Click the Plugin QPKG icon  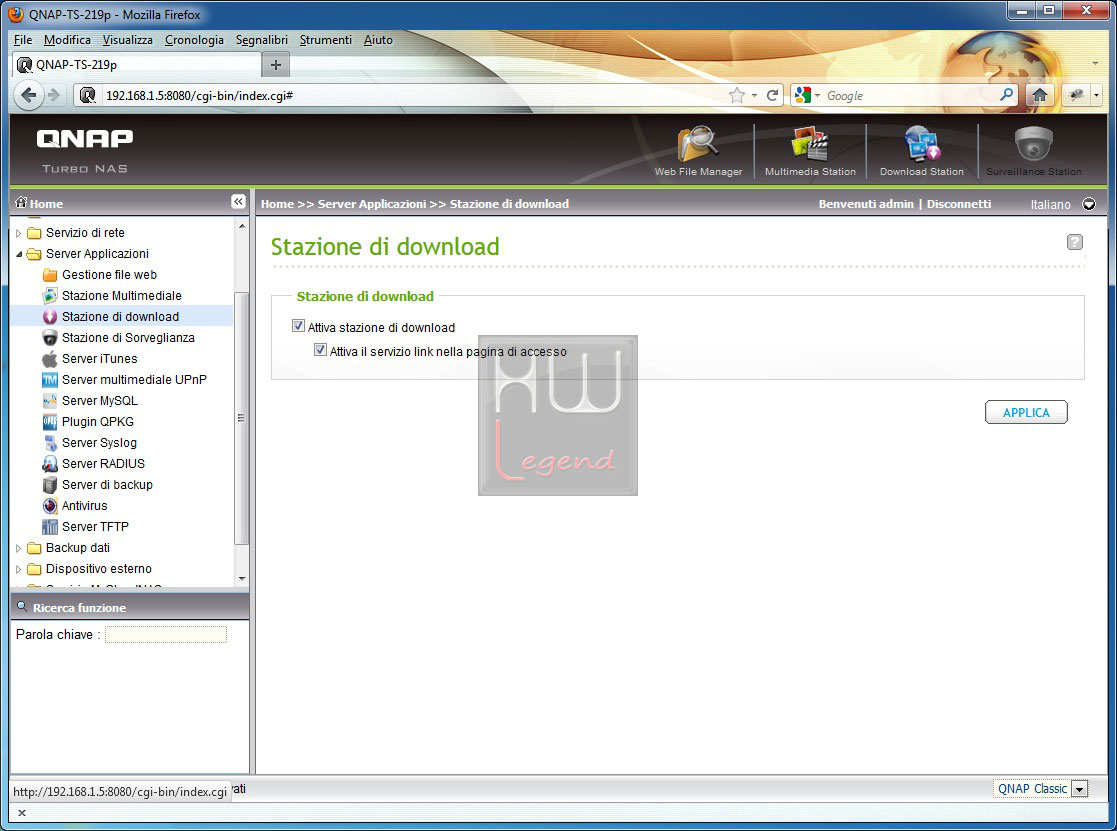point(50,422)
